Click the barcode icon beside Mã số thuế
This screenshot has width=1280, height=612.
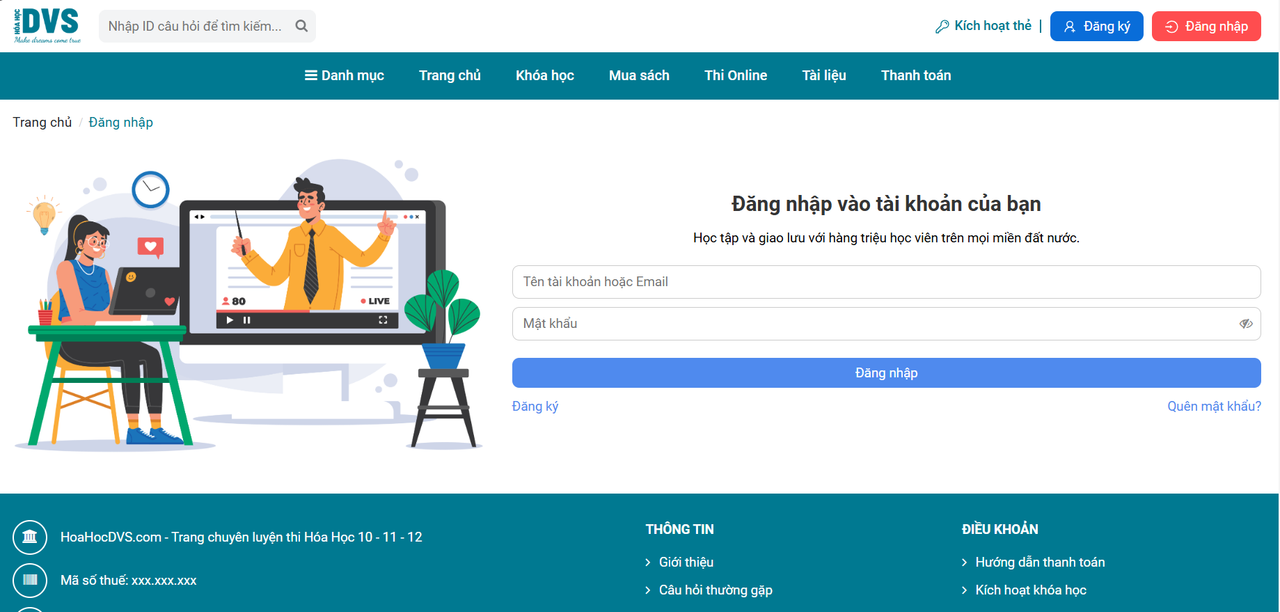coord(30,580)
